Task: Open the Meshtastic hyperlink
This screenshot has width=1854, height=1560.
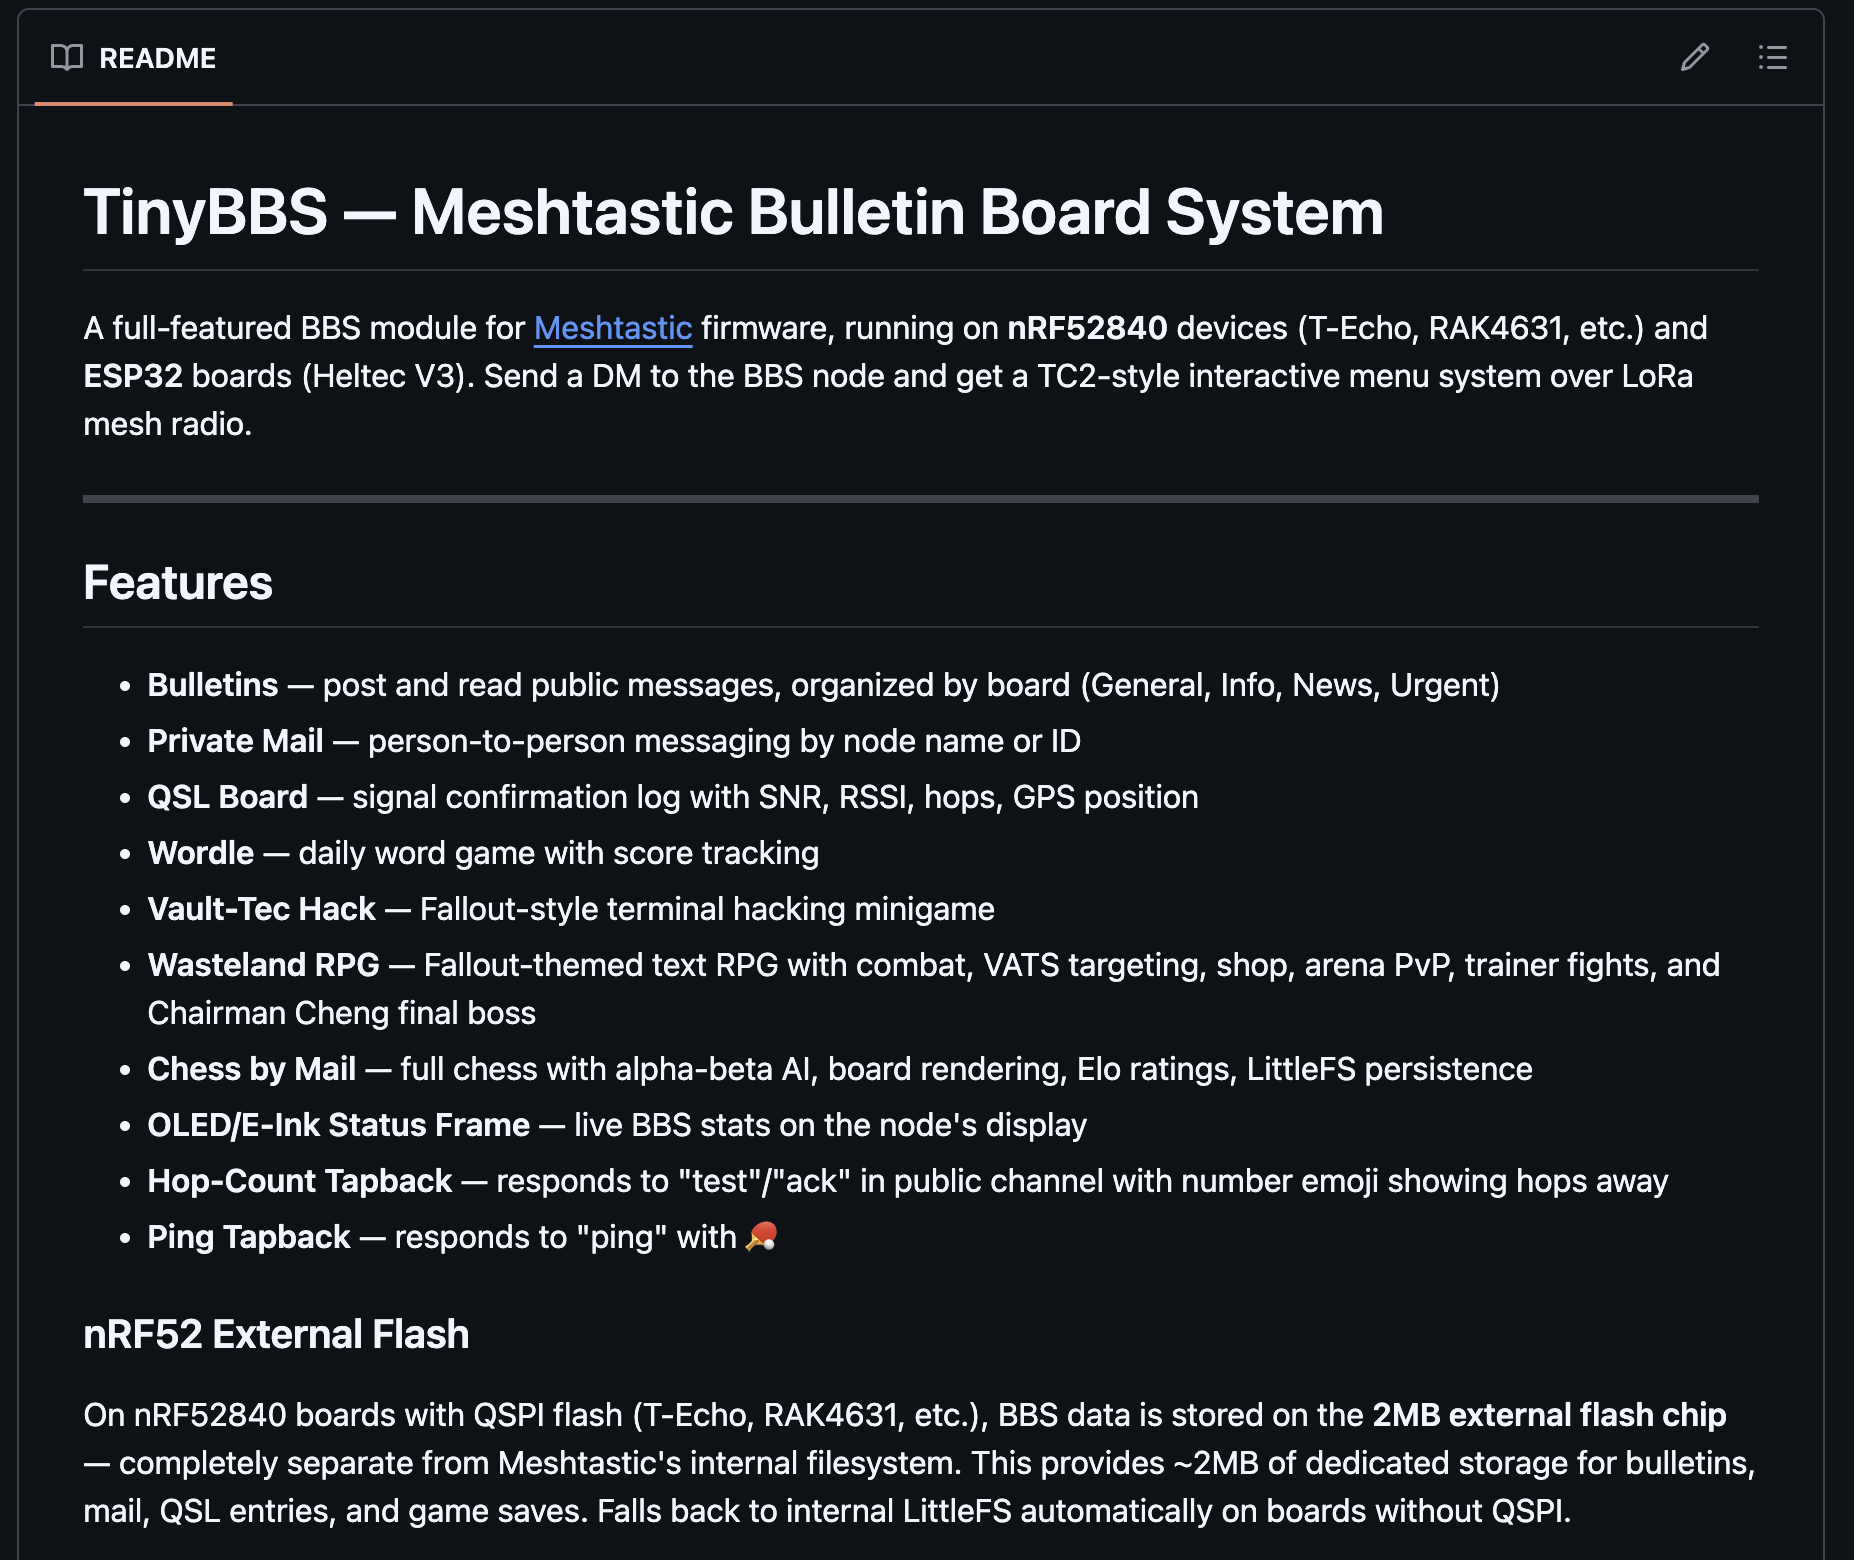Action: click(x=612, y=328)
